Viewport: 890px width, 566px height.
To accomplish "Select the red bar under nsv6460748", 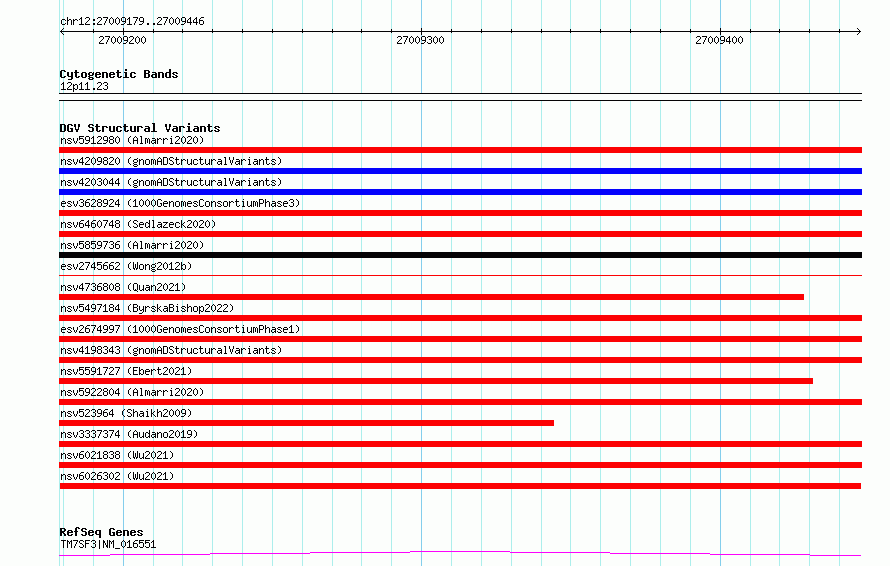I will click(460, 234).
